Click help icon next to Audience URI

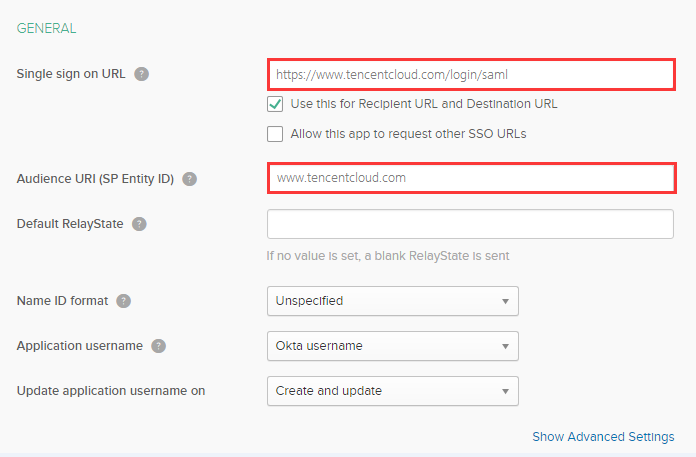coord(190,179)
